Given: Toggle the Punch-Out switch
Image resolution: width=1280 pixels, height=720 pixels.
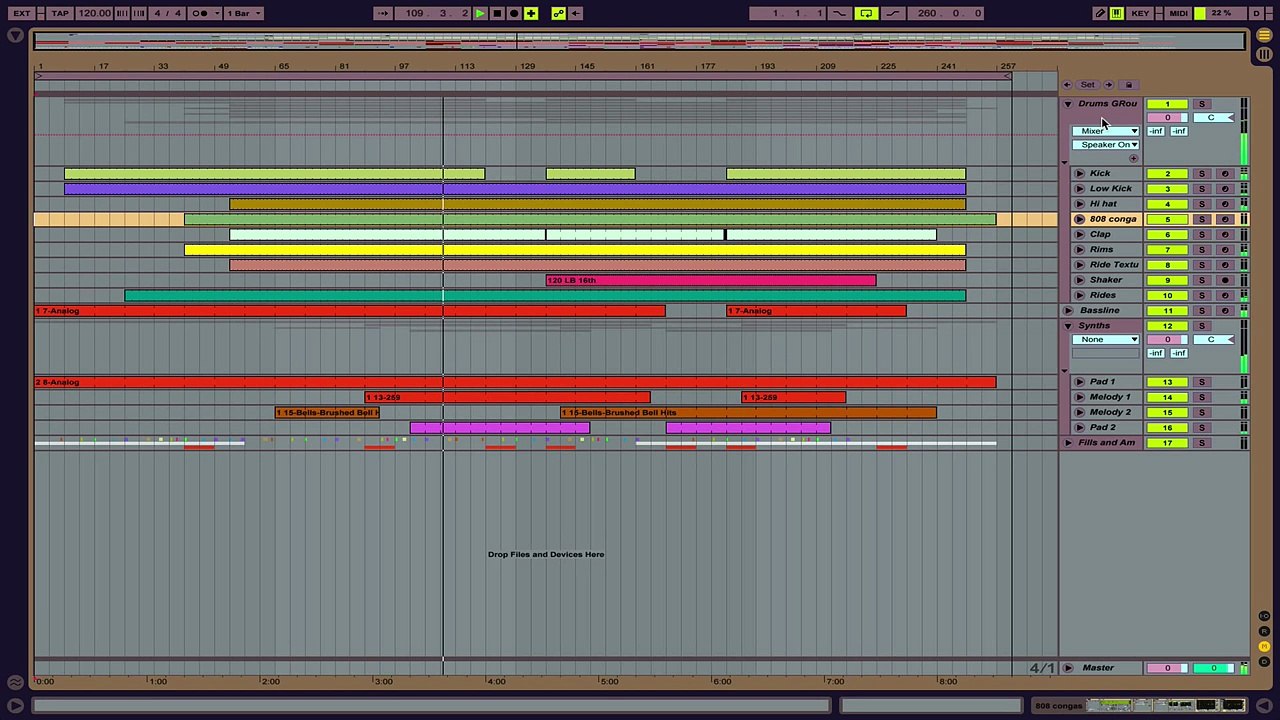Looking at the screenshot, I should point(892,13).
